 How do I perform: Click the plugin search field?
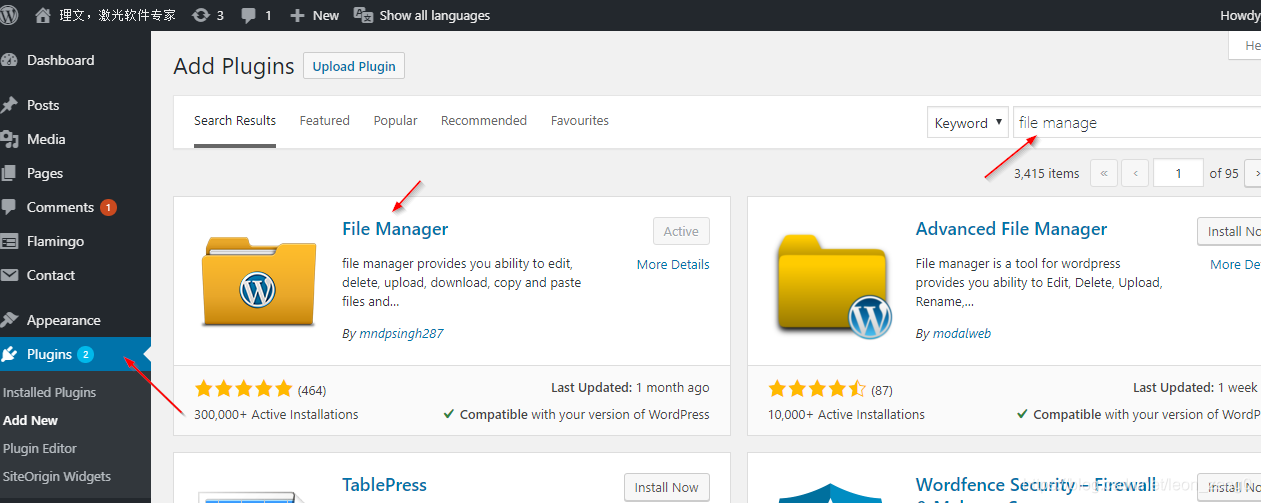coord(1137,123)
